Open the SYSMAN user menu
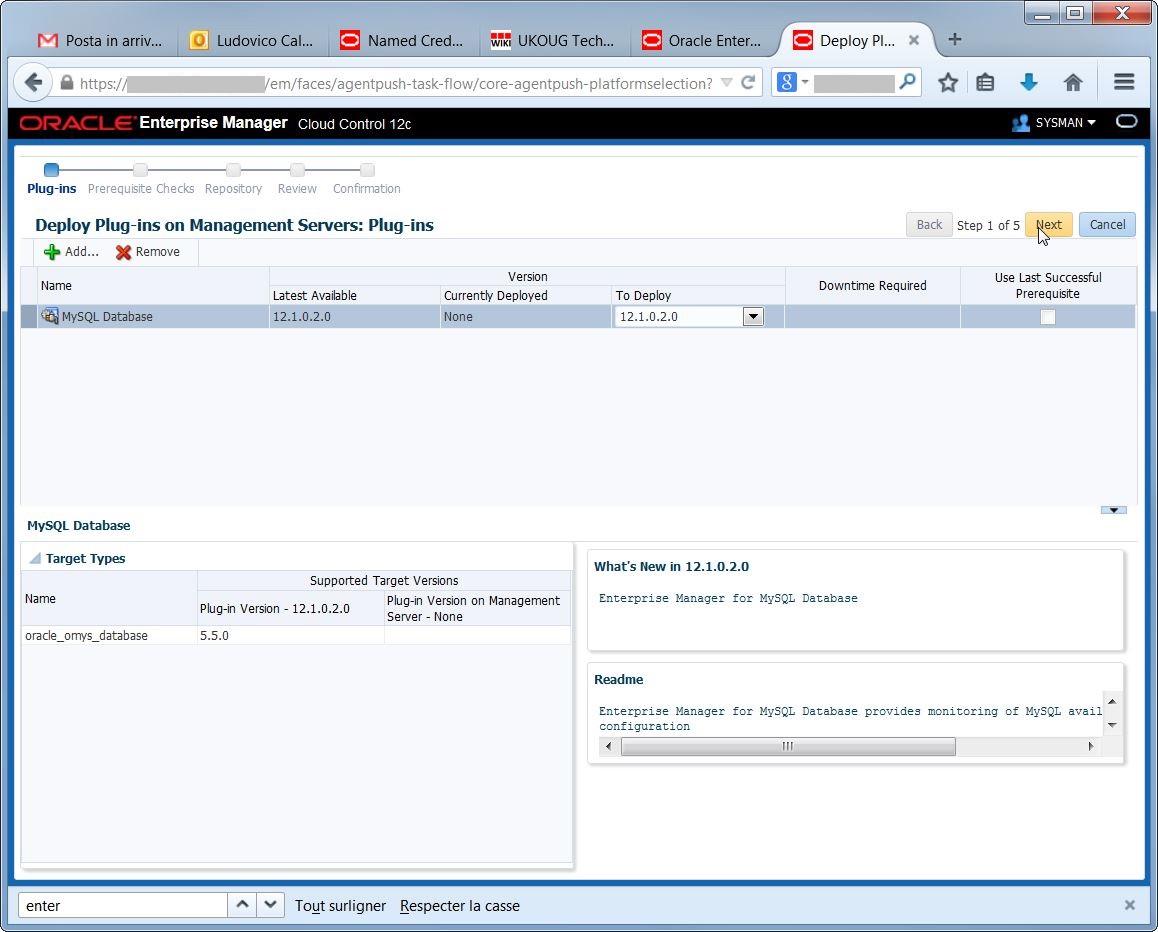 [1054, 123]
